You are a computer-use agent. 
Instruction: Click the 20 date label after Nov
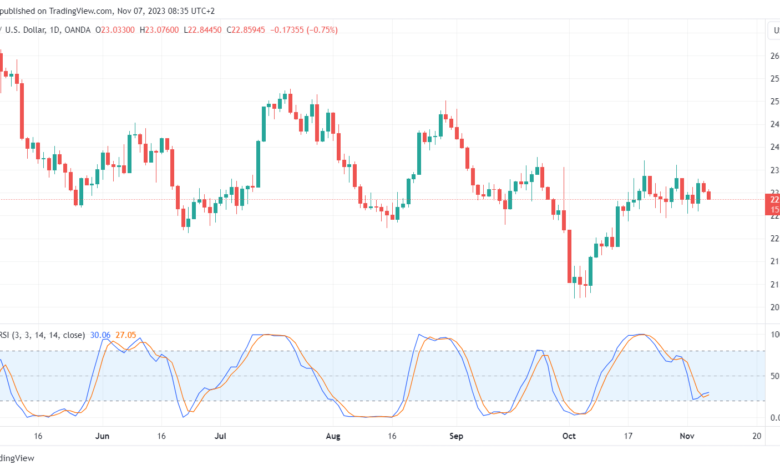(x=757, y=436)
